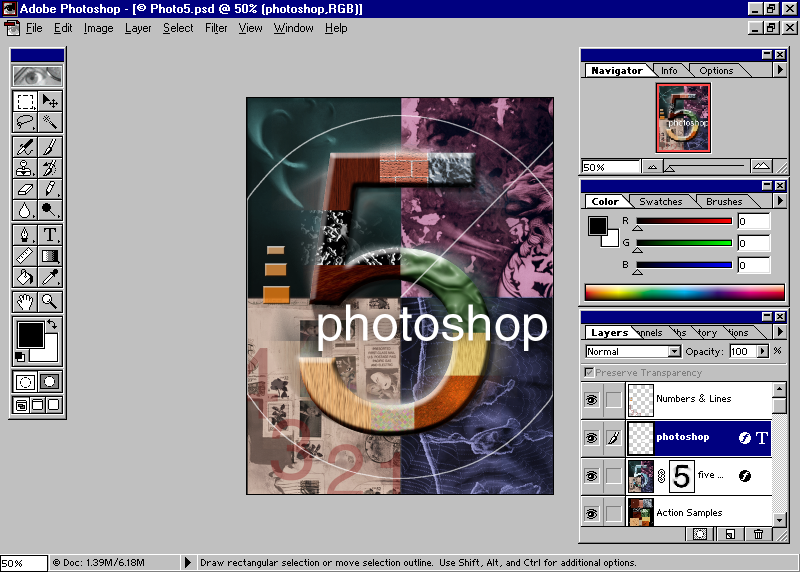Select the Dodge tool
800x572 pixels.
tap(50, 210)
